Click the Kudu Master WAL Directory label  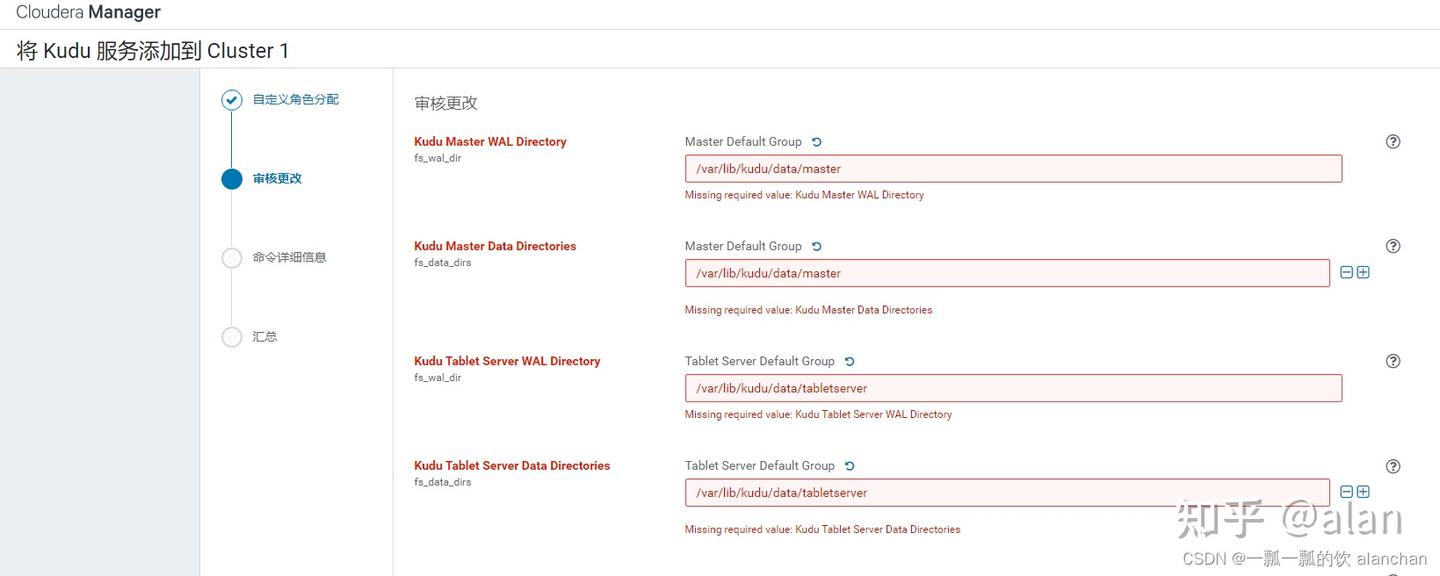[x=490, y=141]
